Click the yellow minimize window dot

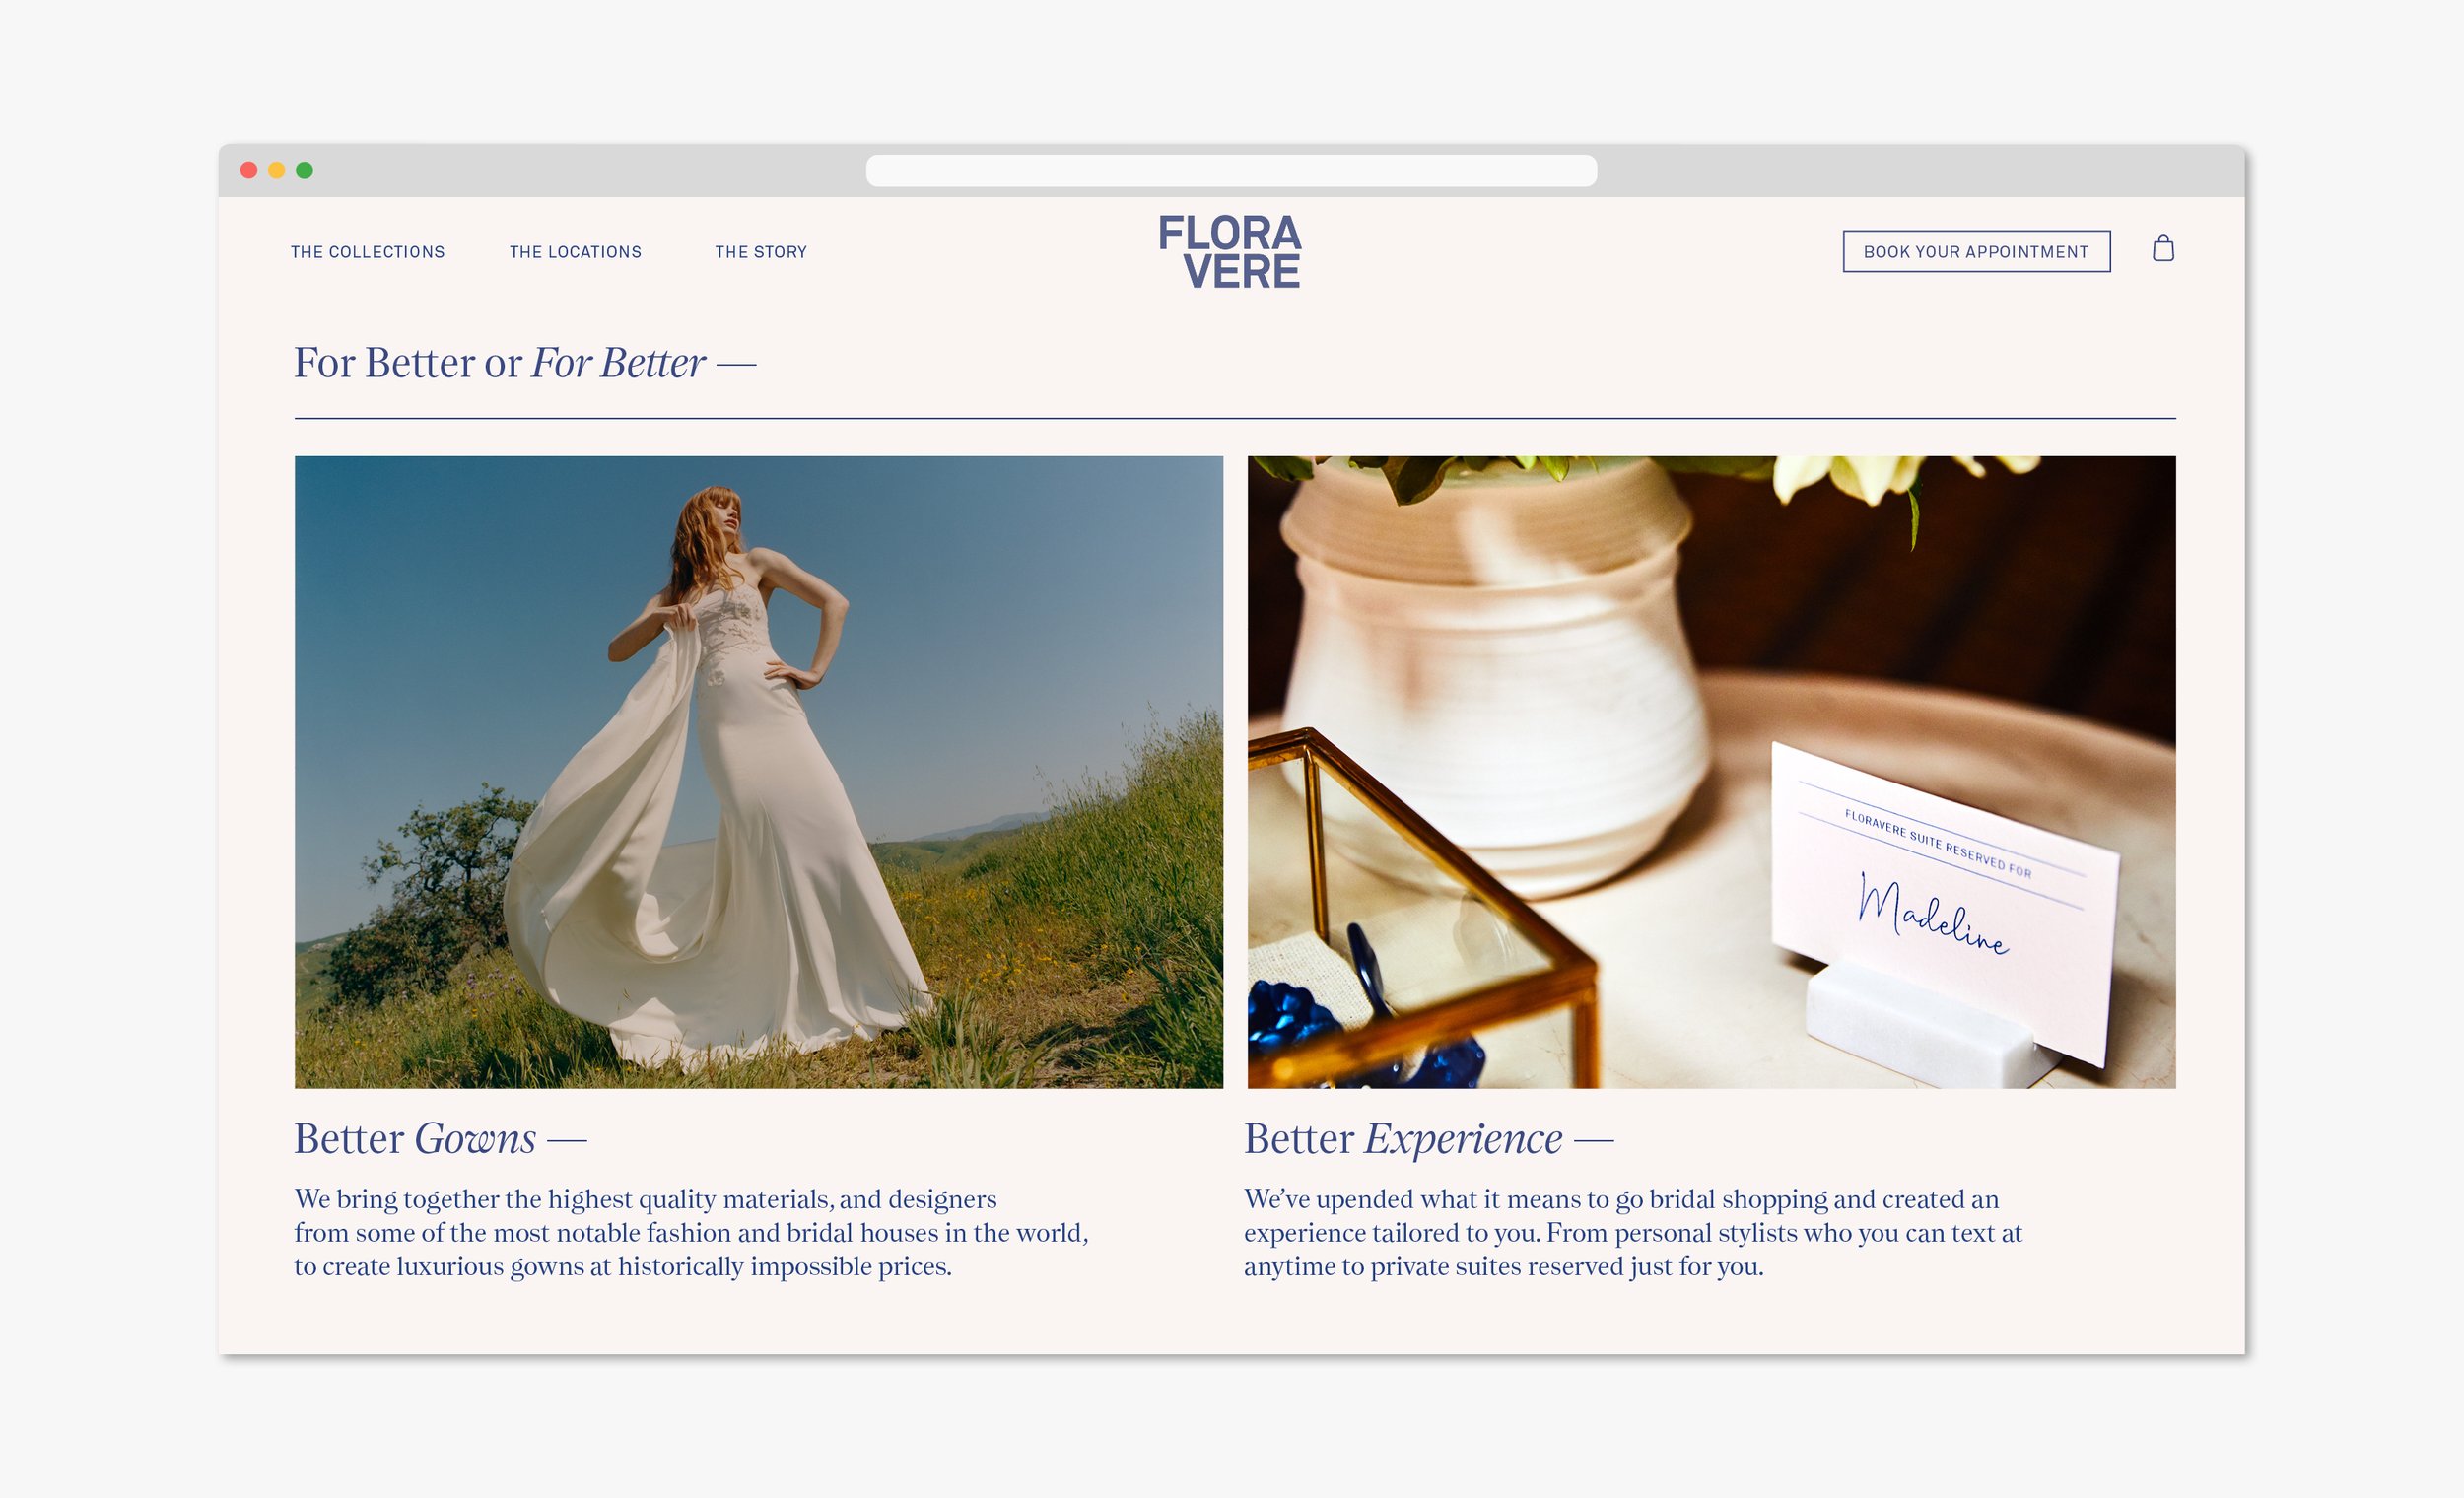tap(277, 171)
